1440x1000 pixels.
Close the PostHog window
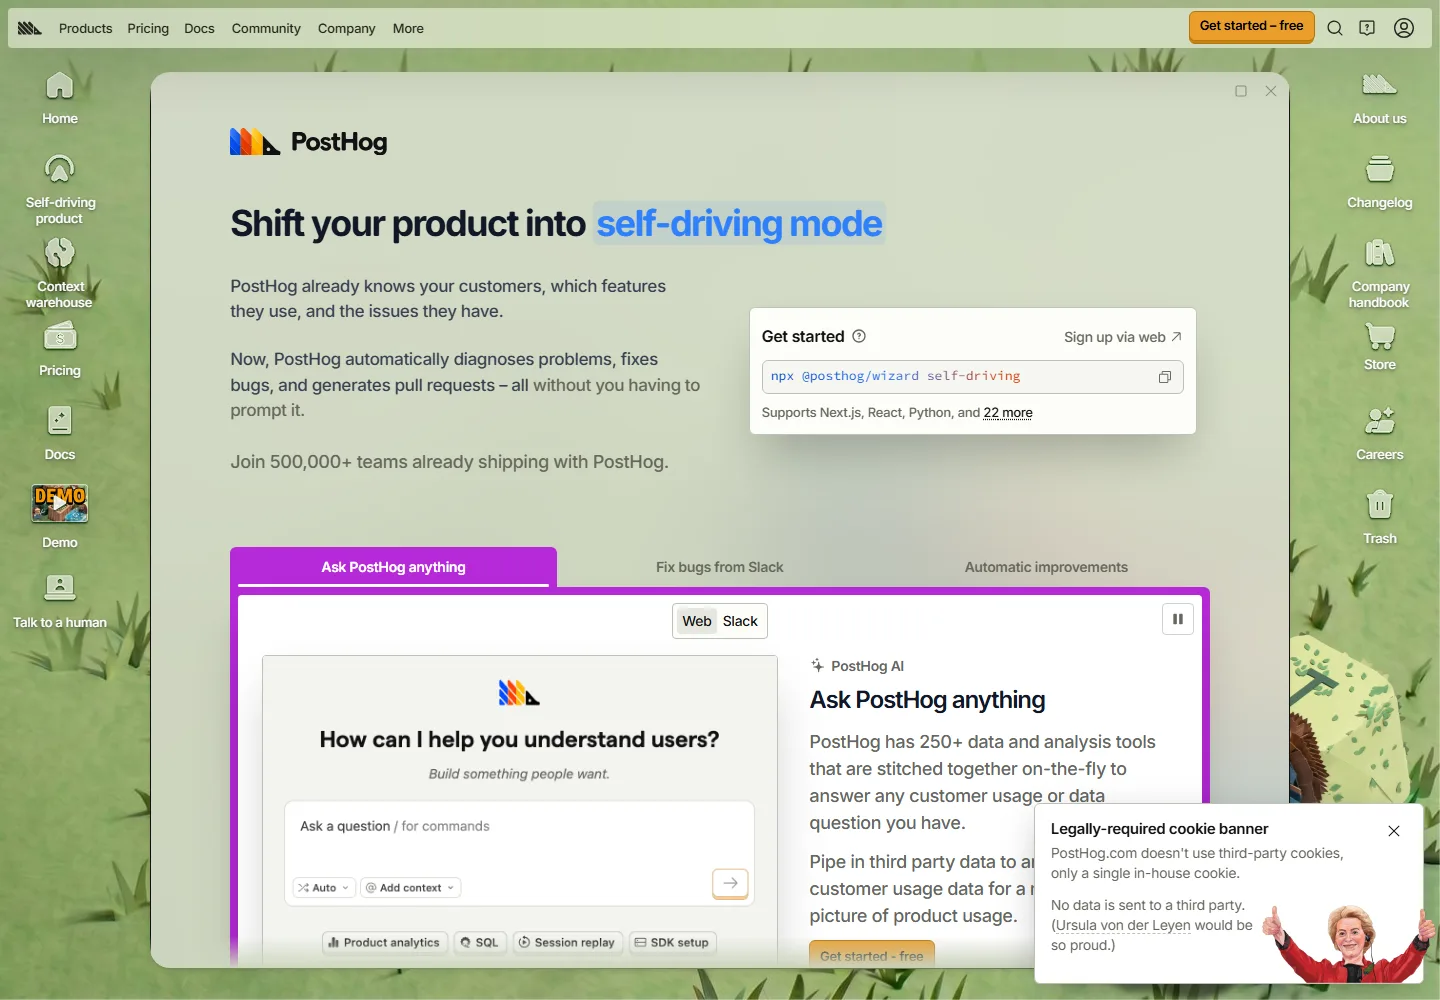[1271, 91]
